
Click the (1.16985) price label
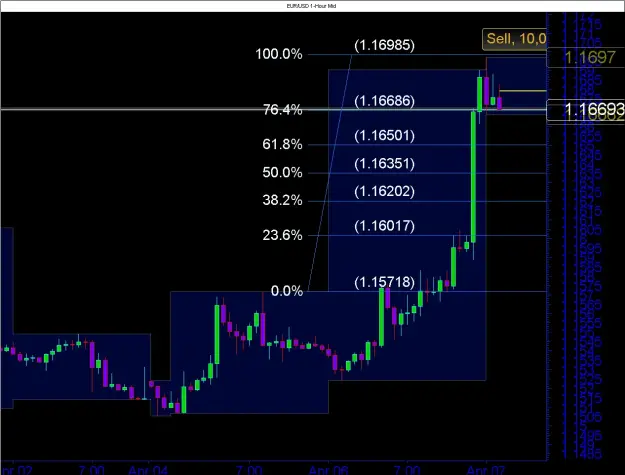pos(384,45)
